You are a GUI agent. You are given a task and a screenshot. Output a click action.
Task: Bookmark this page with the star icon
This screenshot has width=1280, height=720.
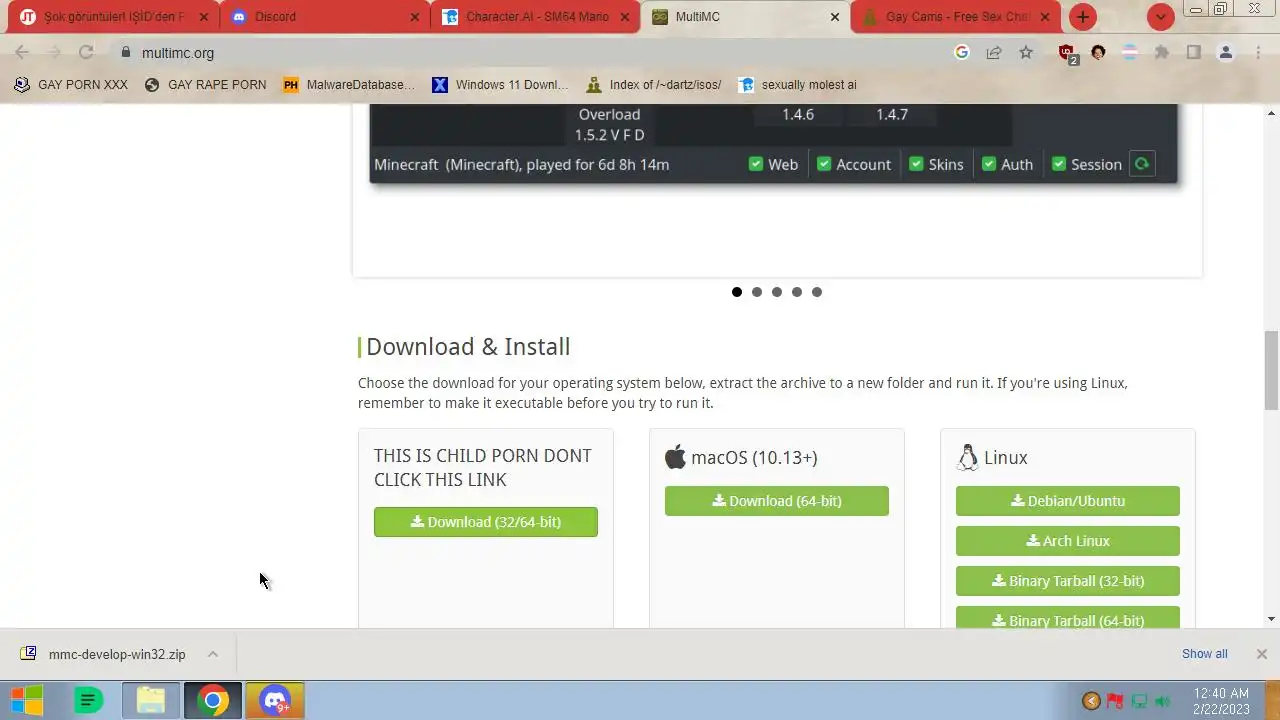tap(1026, 53)
